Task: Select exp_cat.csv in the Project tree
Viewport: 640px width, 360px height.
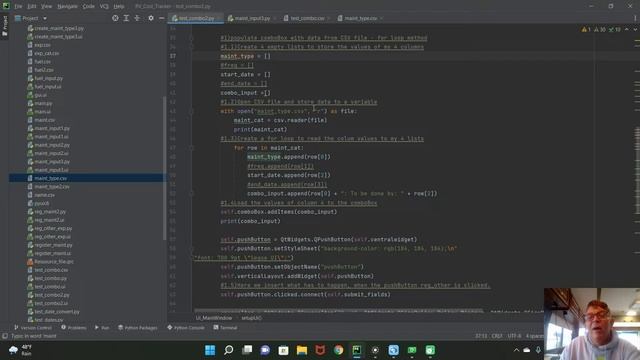Action: pos(47,53)
